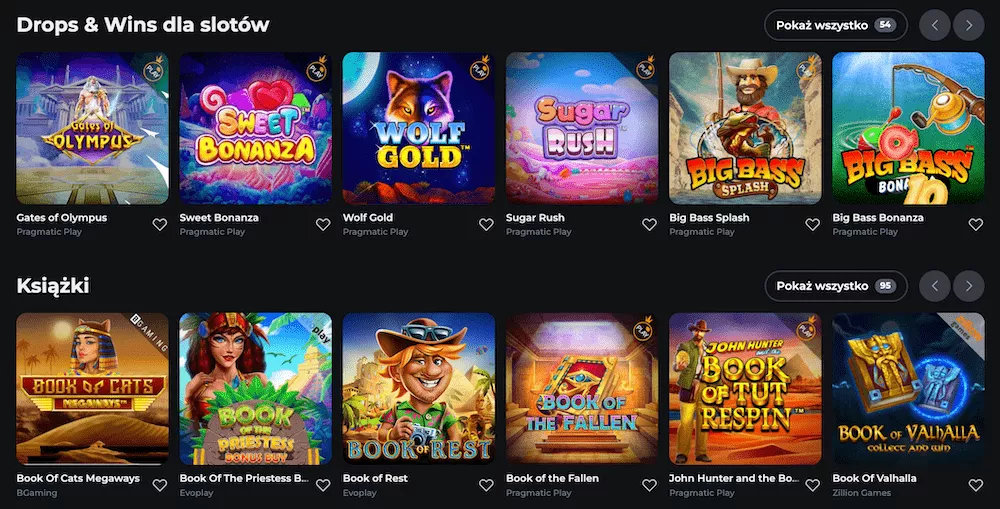The height and width of the screenshot is (509, 1000).
Task: Click the Gates of Olympus title link
Action: pyautogui.click(x=62, y=217)
